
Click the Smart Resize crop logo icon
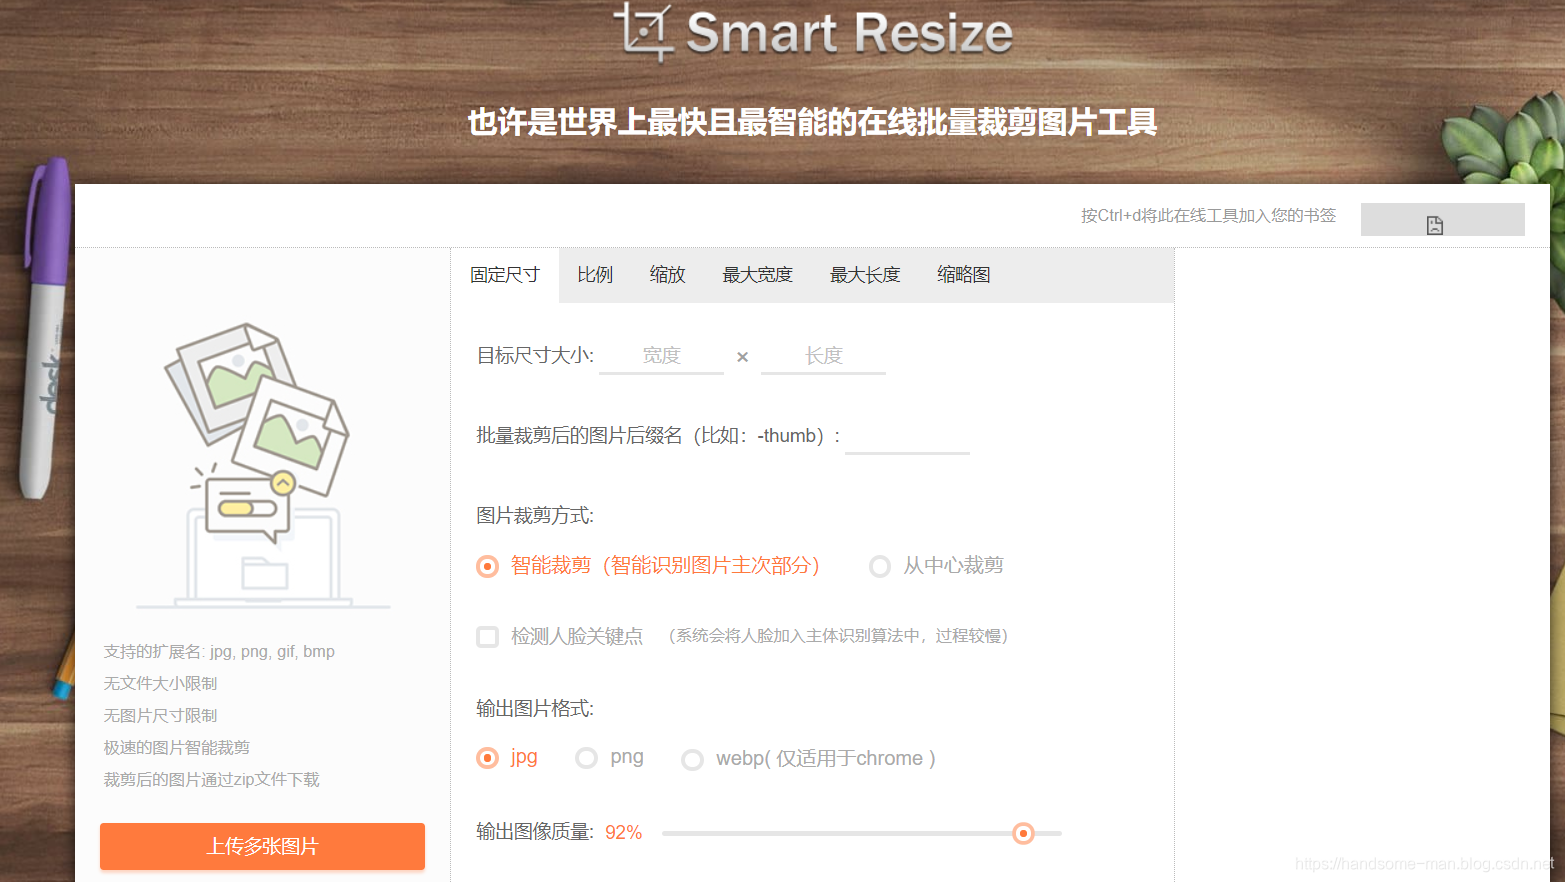pyautogui.click(x=642, y=31)
